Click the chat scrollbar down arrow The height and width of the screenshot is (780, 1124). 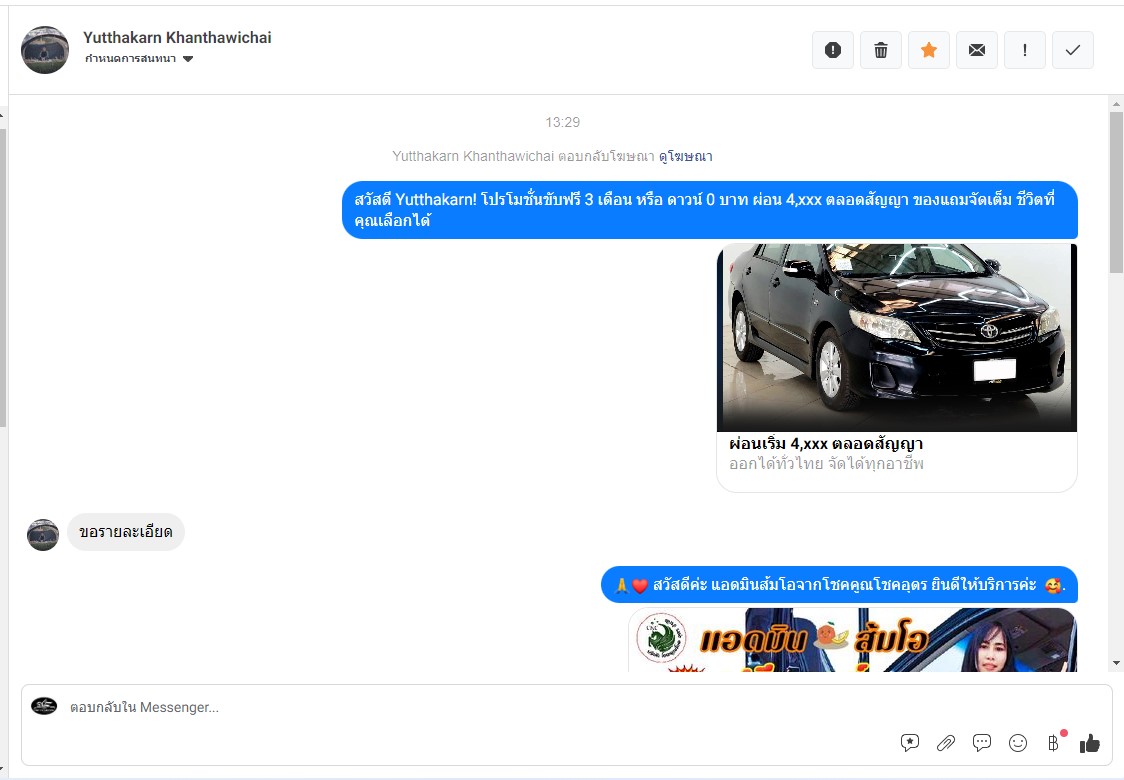coord(1116,663)
